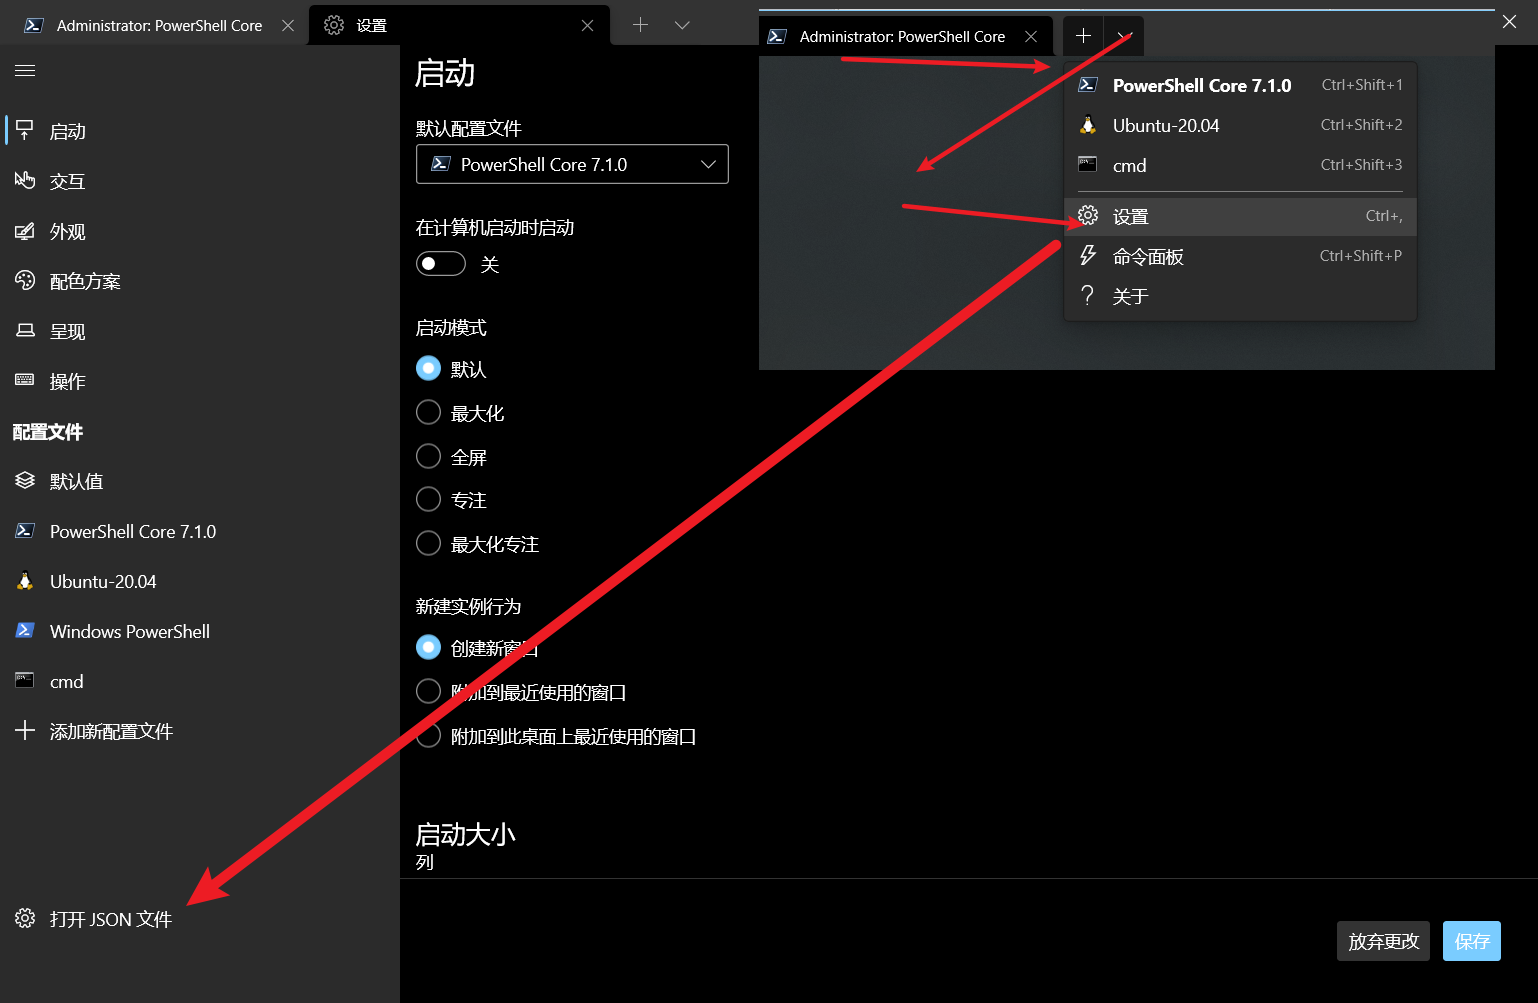The width and height of the screenshot is (1538, 1003).
Task: Click the 配置文件 sidebar section header
Action: [x=48, y=432]
